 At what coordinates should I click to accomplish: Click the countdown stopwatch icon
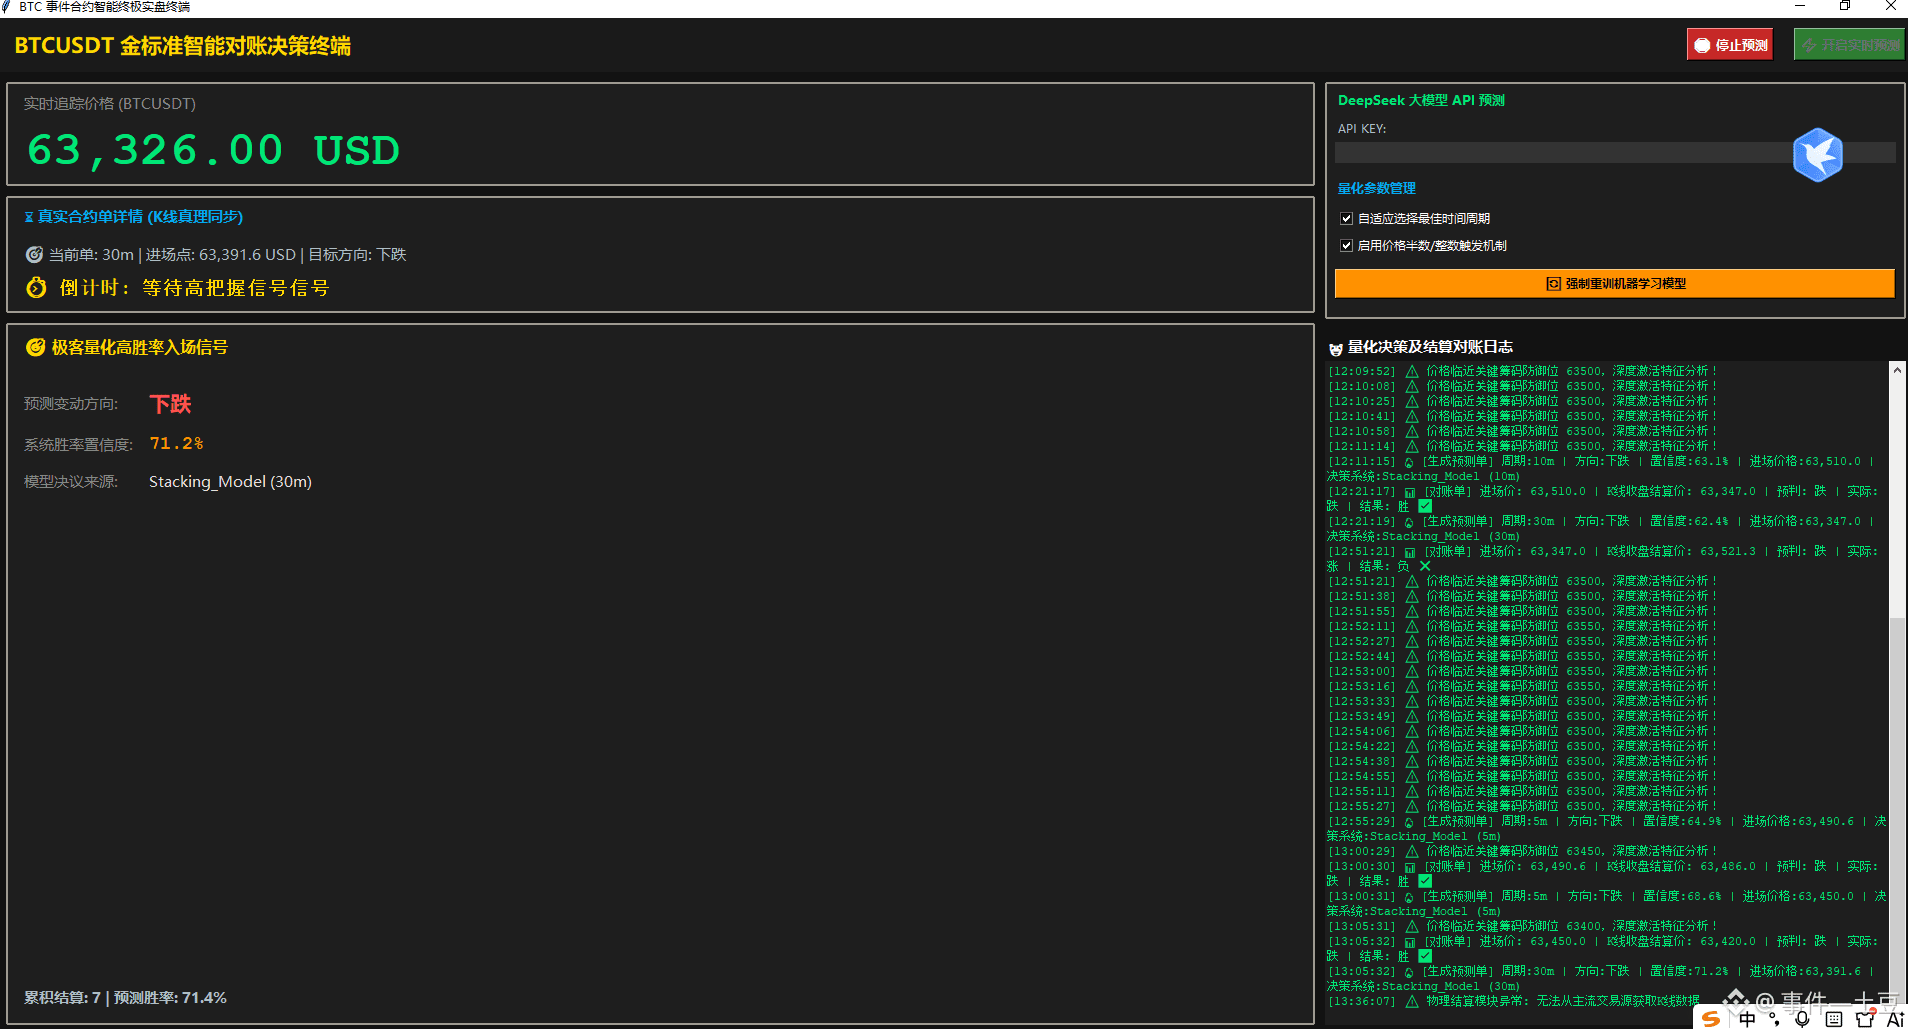[x=37, y=287]
